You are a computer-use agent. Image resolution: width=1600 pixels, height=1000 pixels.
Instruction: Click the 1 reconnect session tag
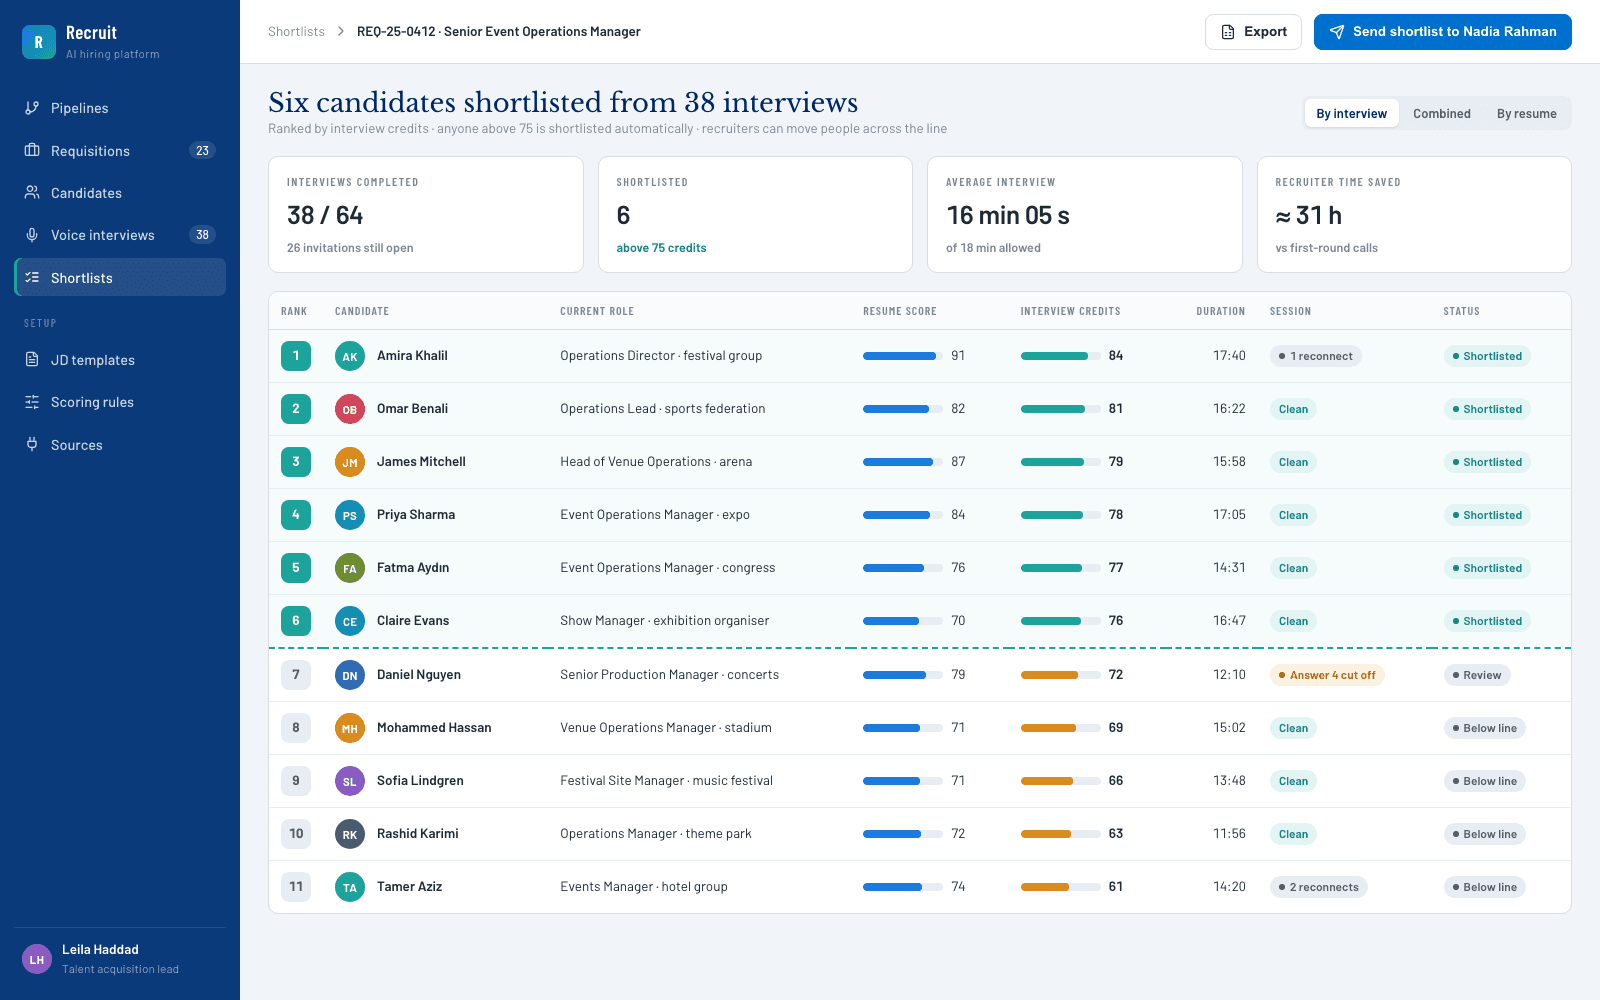click(x=1315, y=356)
